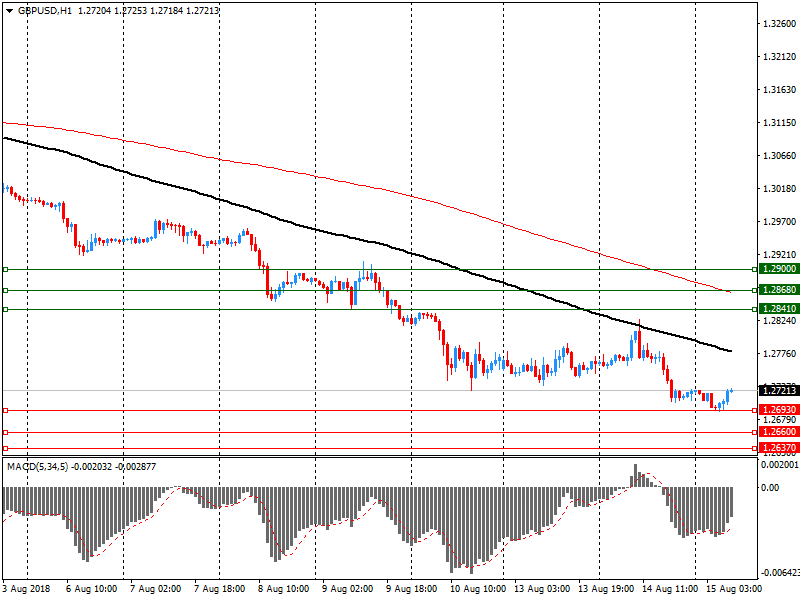Select the 1.28680 green level price label
This screenshot has height=600, width=800.
click(x=779, y=290)
